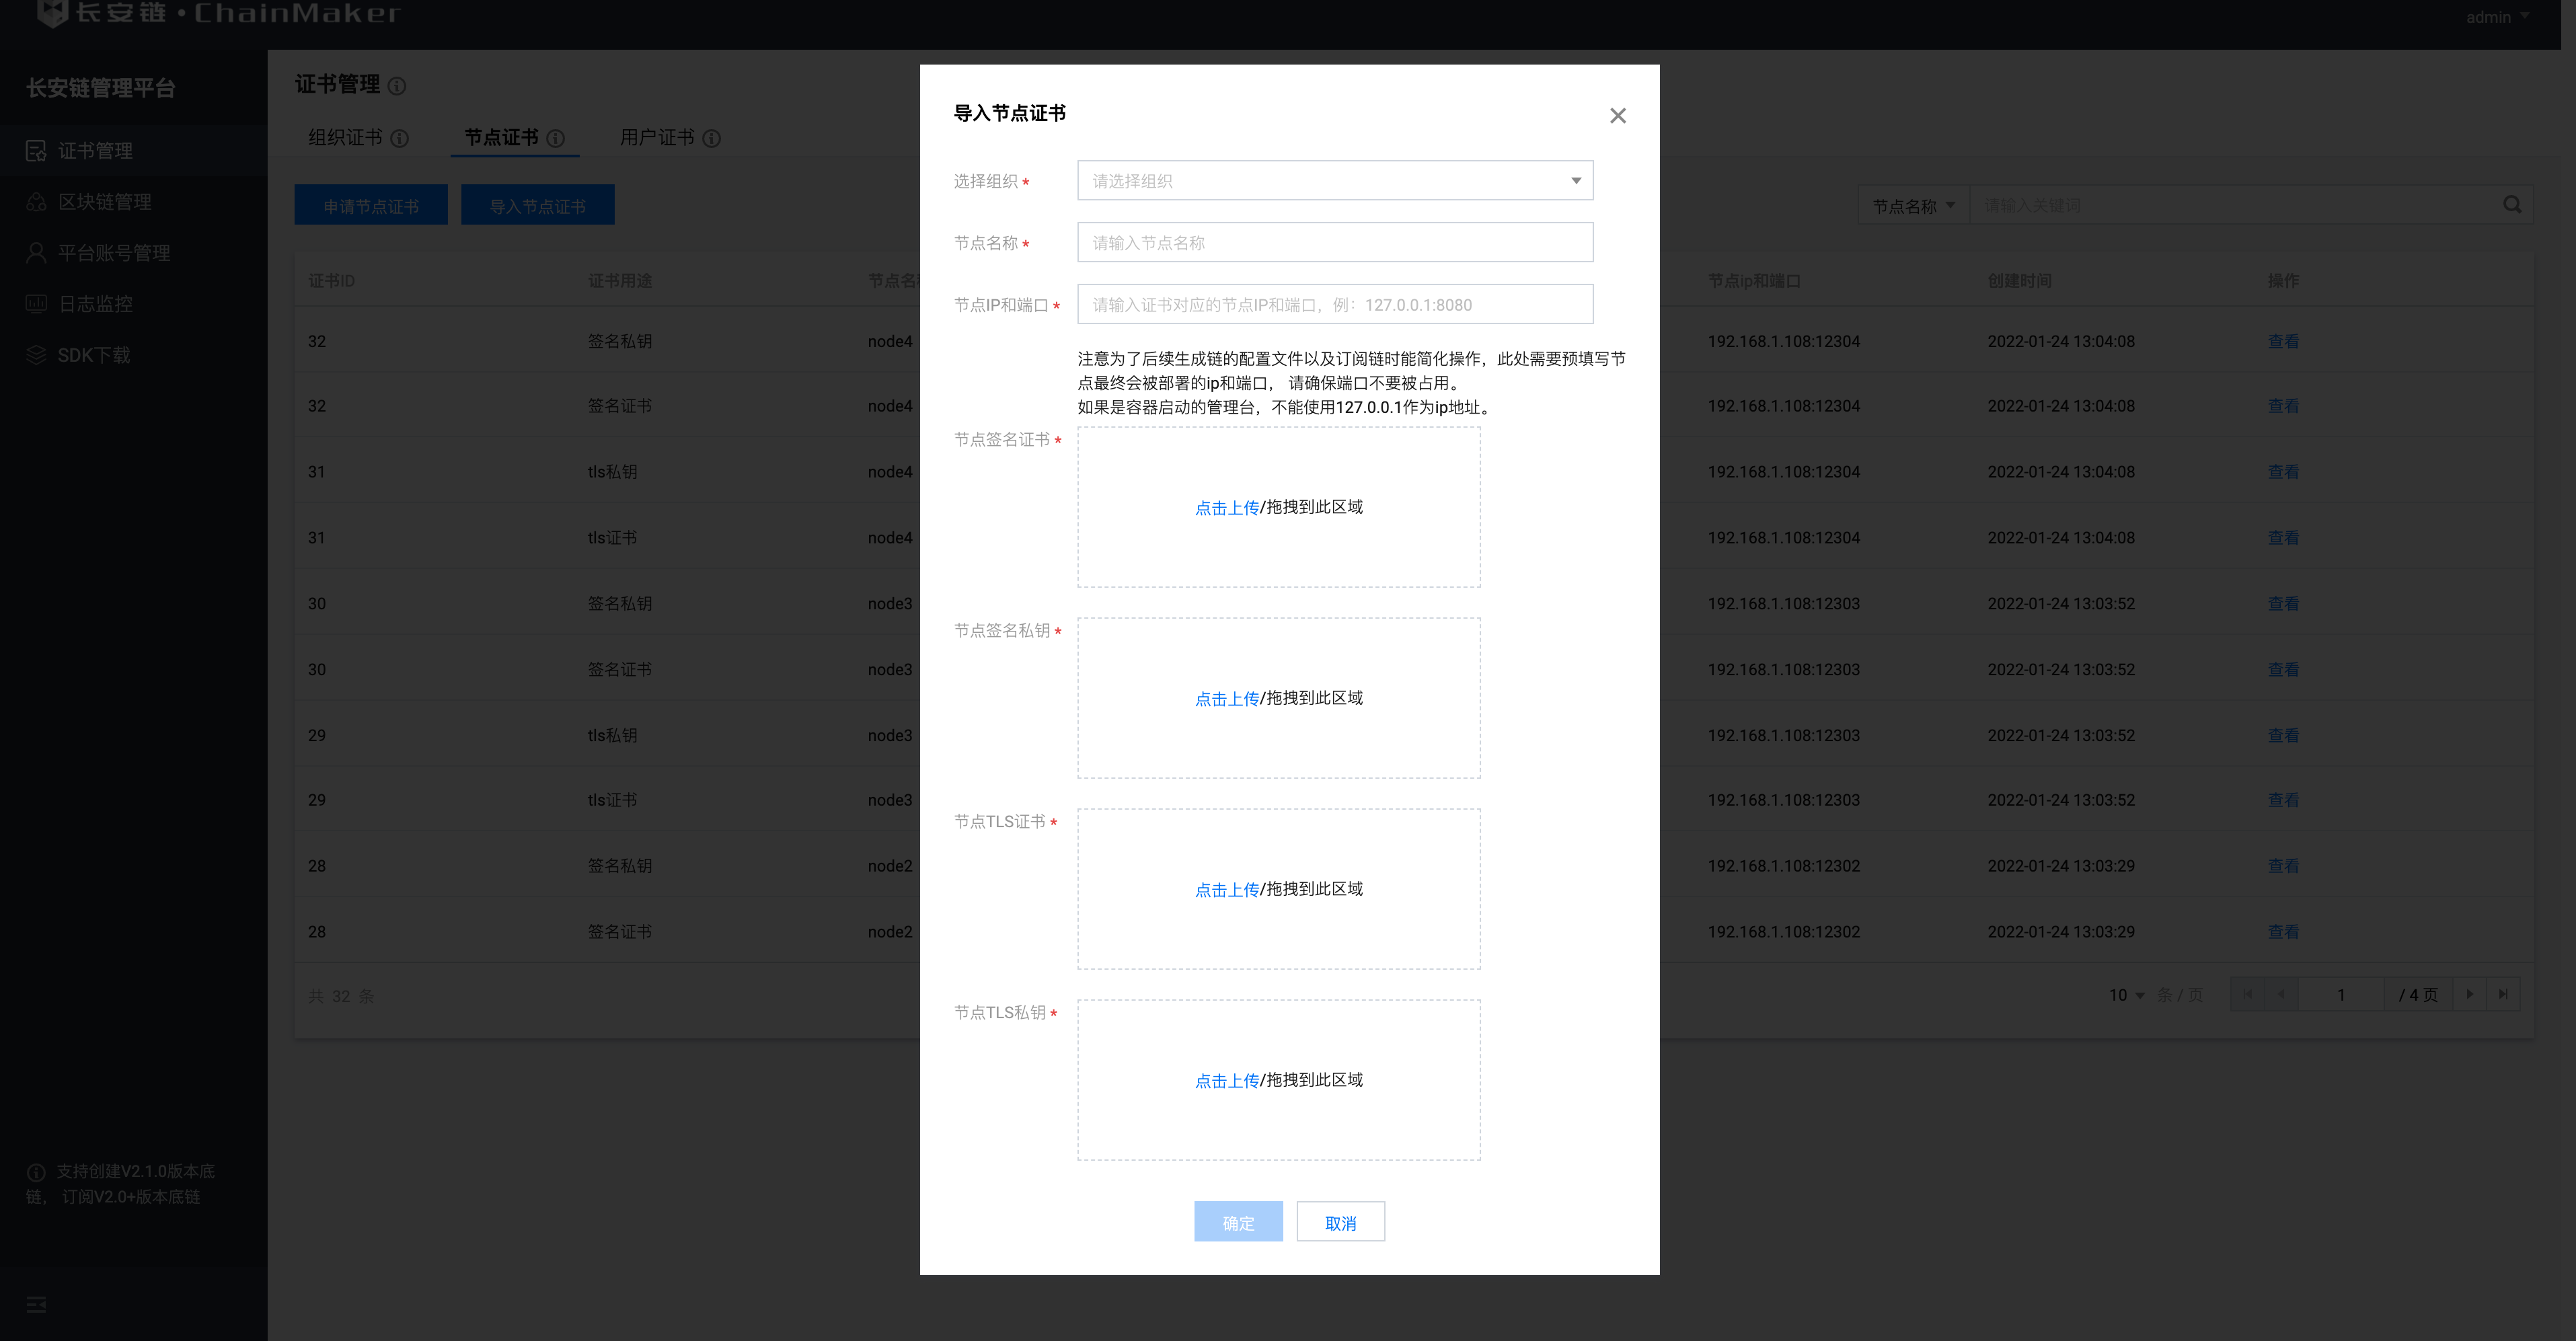
Task: Go to the next page icon
Action: coord(2469,994)
